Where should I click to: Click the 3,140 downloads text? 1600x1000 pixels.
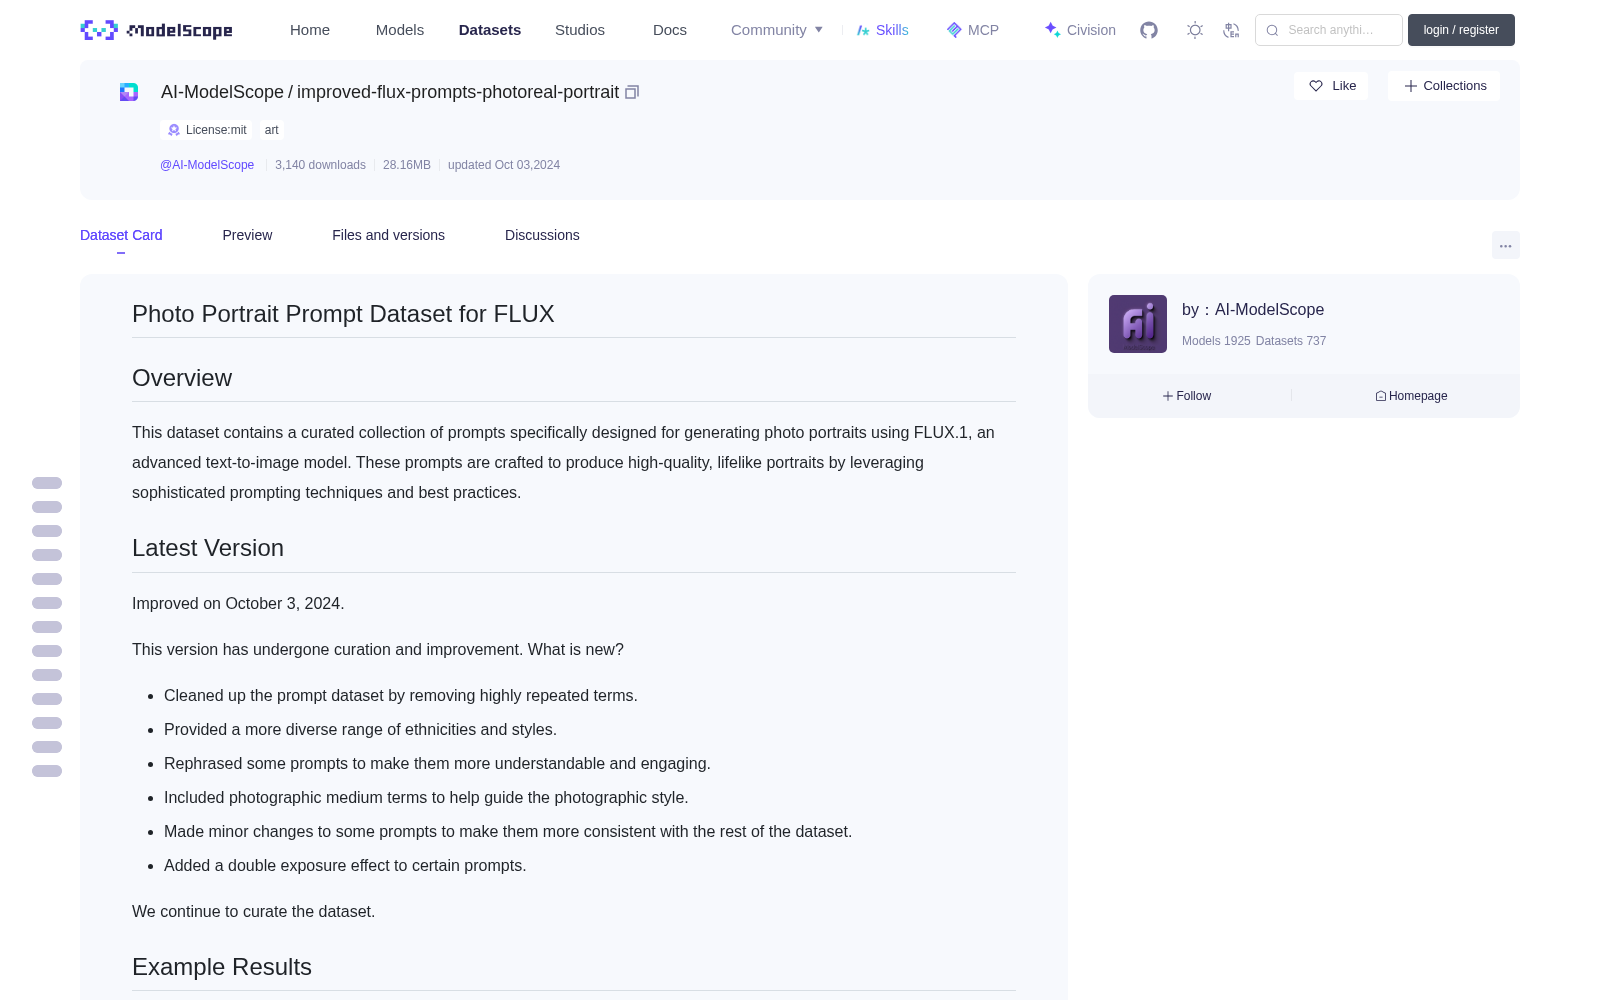tap(320, 165)
